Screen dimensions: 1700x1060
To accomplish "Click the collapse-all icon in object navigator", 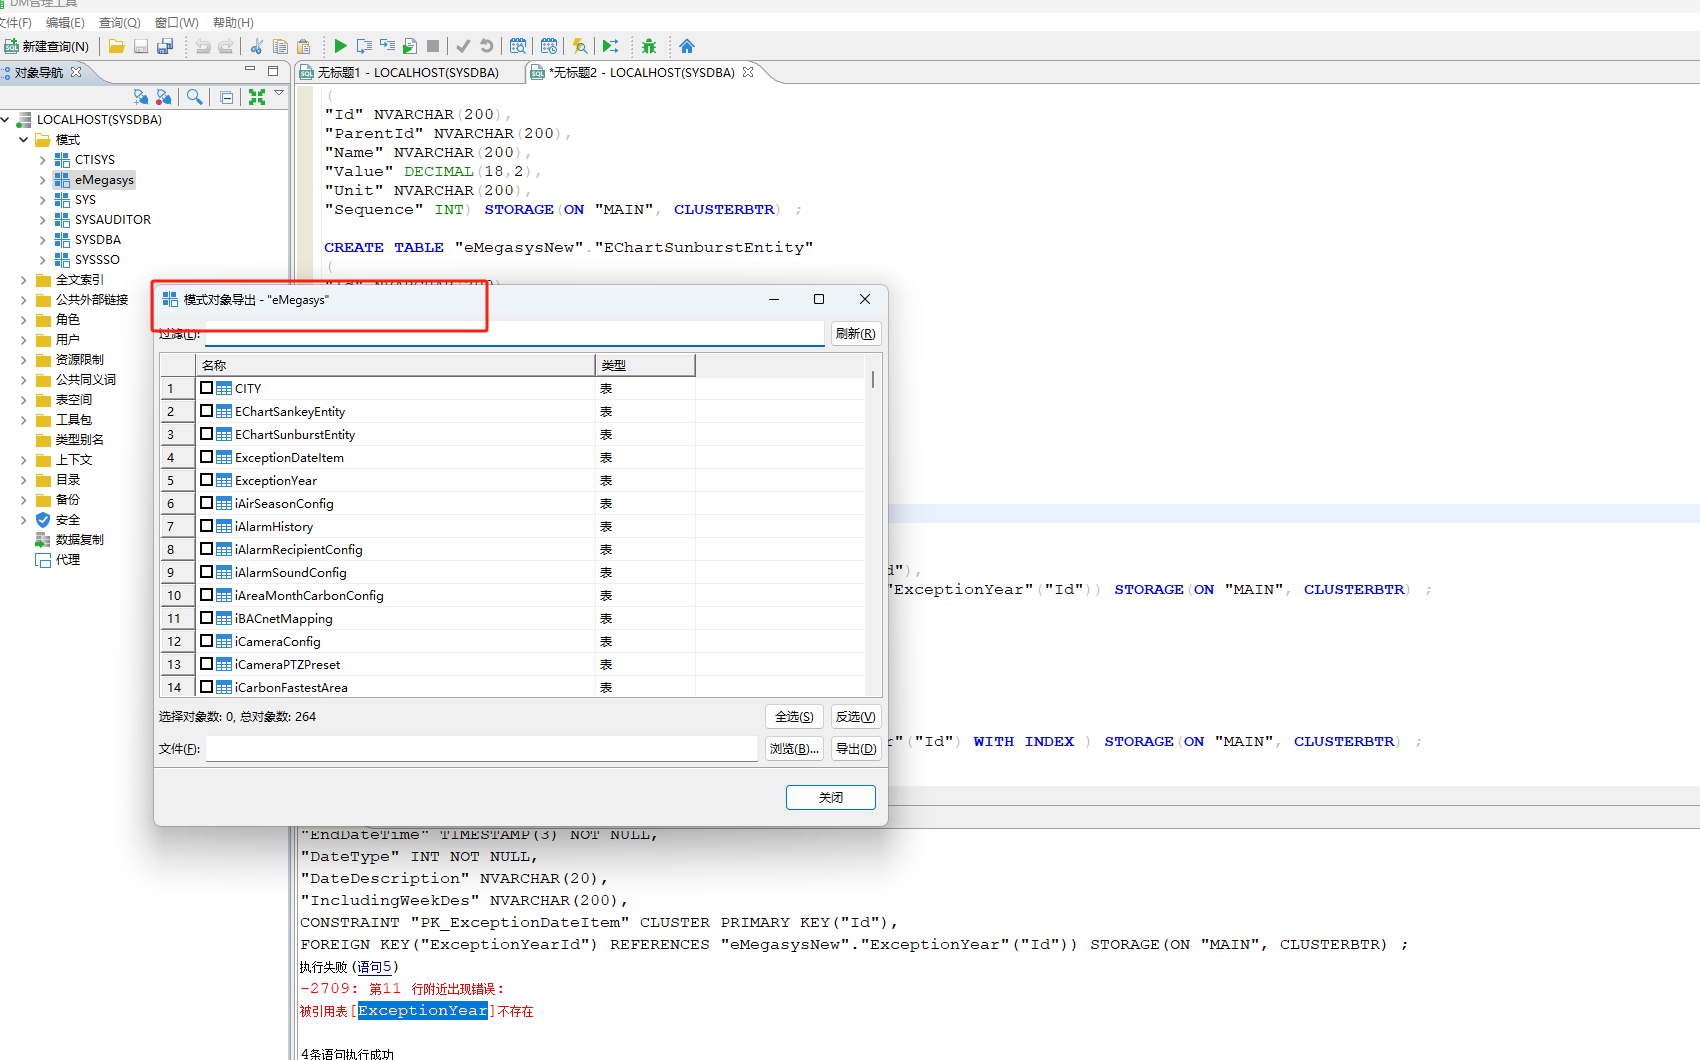I will pos(227,97).
